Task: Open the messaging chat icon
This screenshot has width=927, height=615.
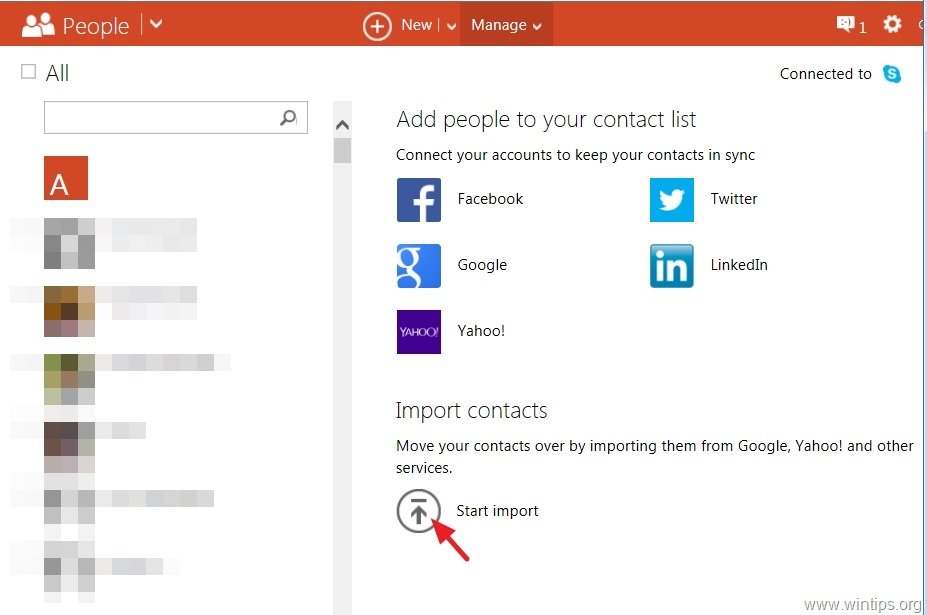Action: click(x=846, y=24)
